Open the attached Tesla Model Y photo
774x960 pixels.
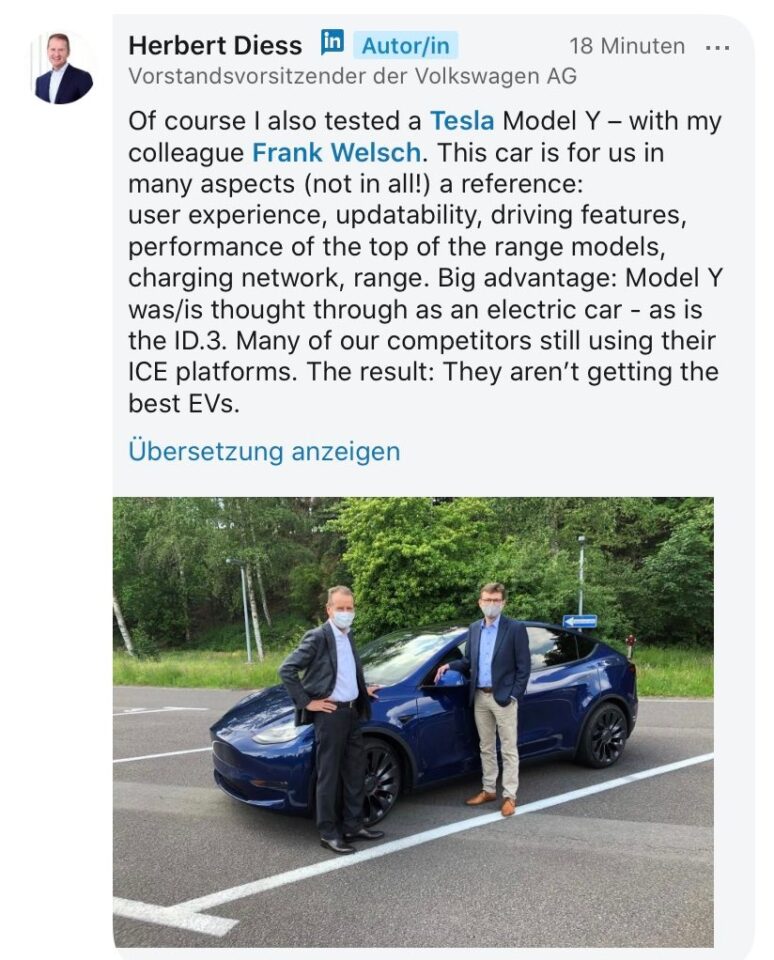pyautogui.click(x=413, y=722)
